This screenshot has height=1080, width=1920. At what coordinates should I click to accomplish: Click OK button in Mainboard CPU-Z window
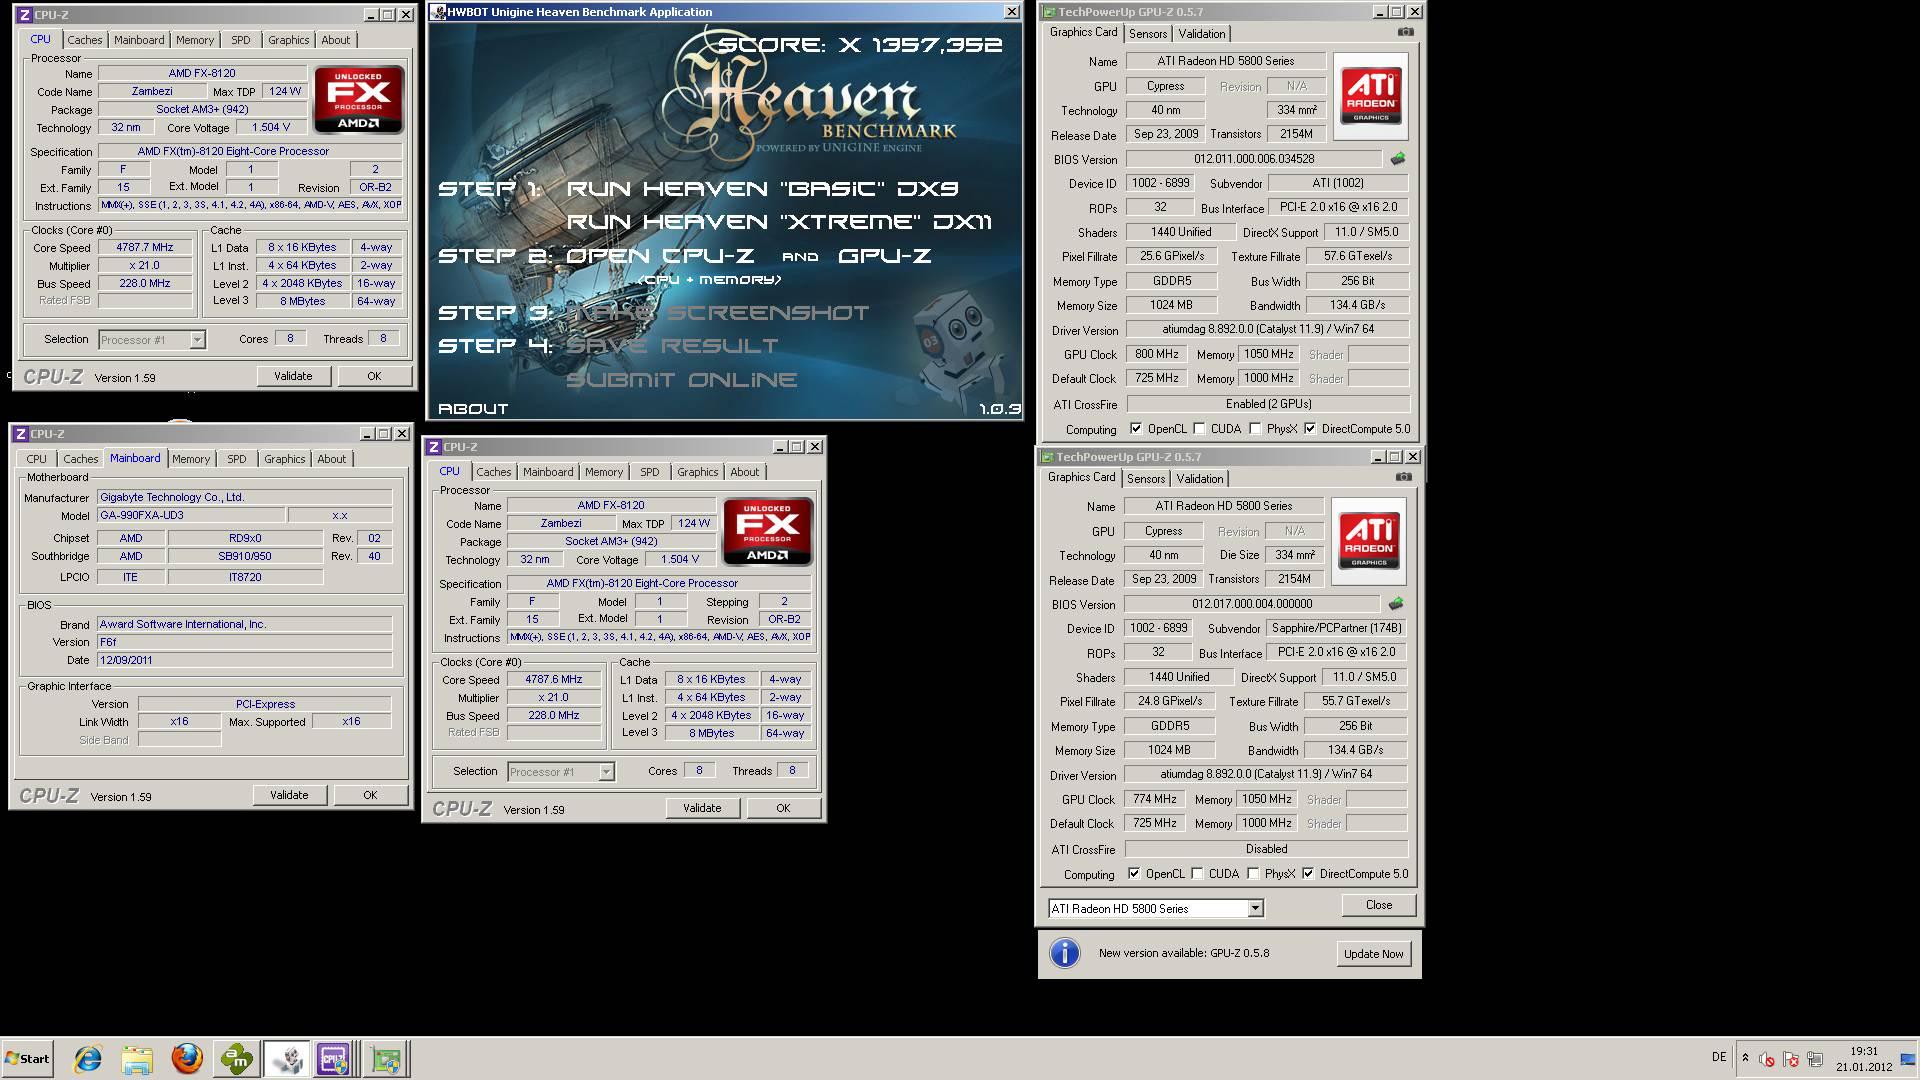click(x=370, y=795)
